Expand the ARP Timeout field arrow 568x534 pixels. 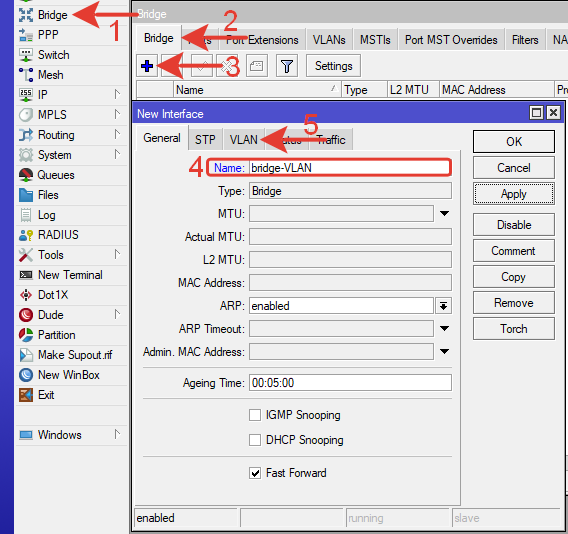click(x=444, y=329)
